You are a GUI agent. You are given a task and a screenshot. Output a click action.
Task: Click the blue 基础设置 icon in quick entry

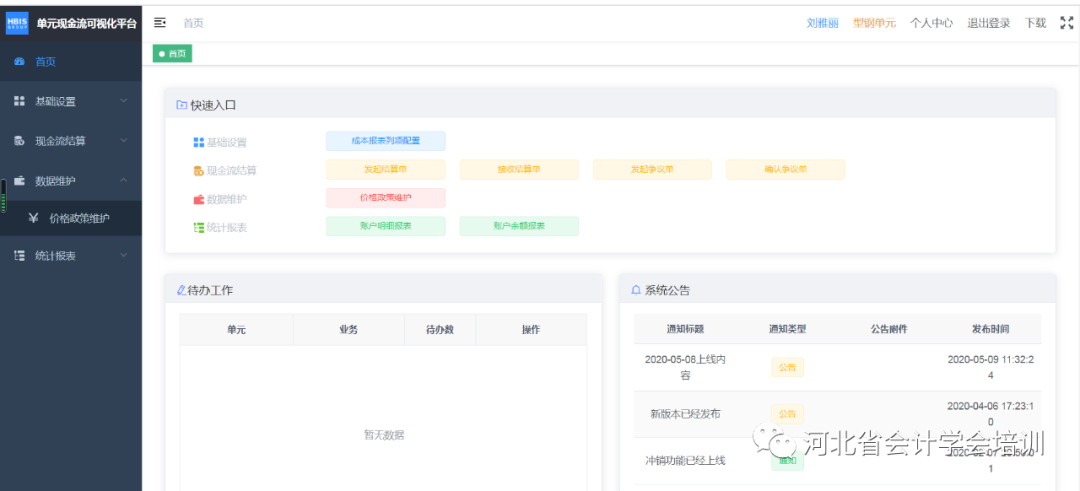[198, 143]
